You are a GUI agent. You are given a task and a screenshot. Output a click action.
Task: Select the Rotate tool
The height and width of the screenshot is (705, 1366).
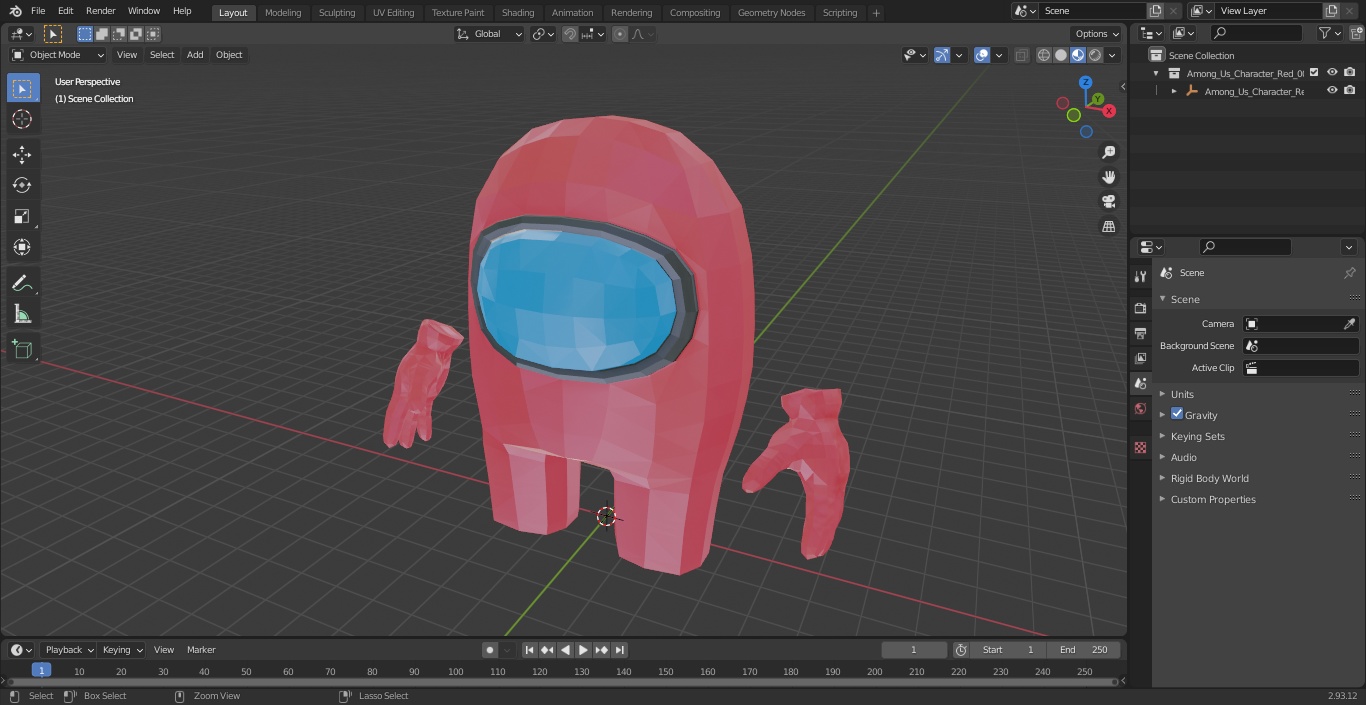[22, 185]
